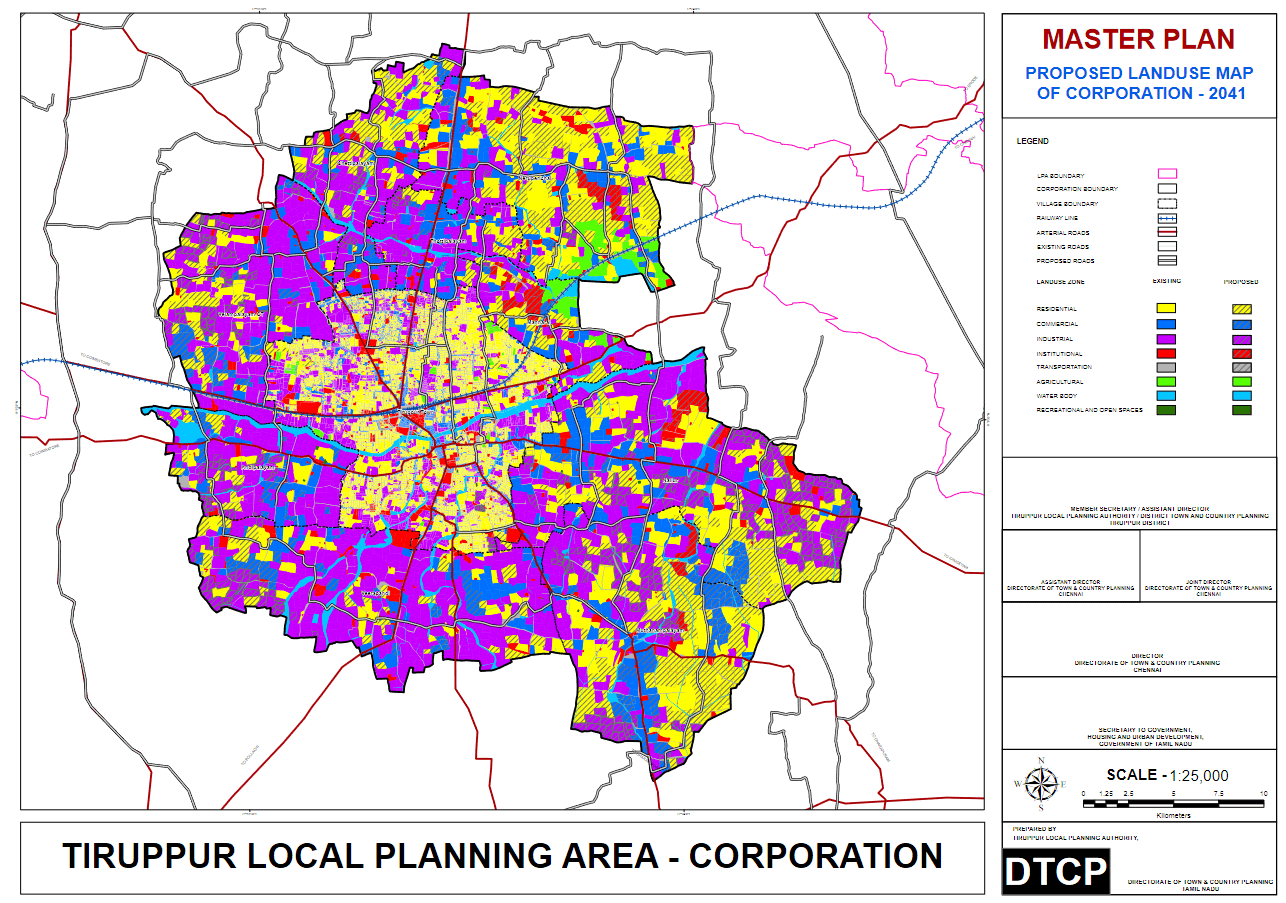Click the kilometers scale bar
Screen dimensions: 1286x903
point(1175,803)
